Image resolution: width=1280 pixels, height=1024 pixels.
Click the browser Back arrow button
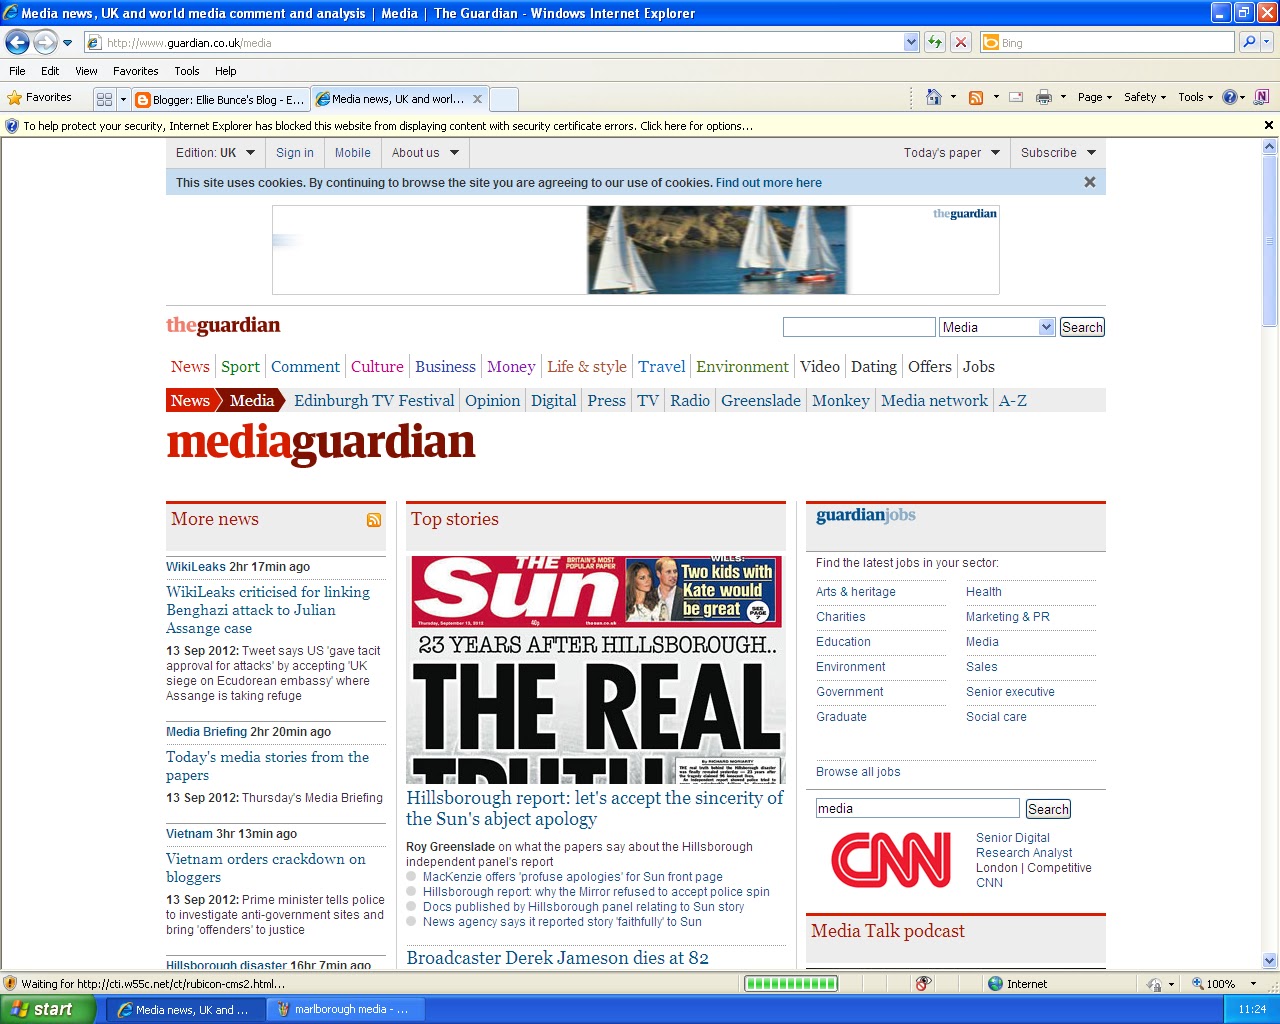17,42
